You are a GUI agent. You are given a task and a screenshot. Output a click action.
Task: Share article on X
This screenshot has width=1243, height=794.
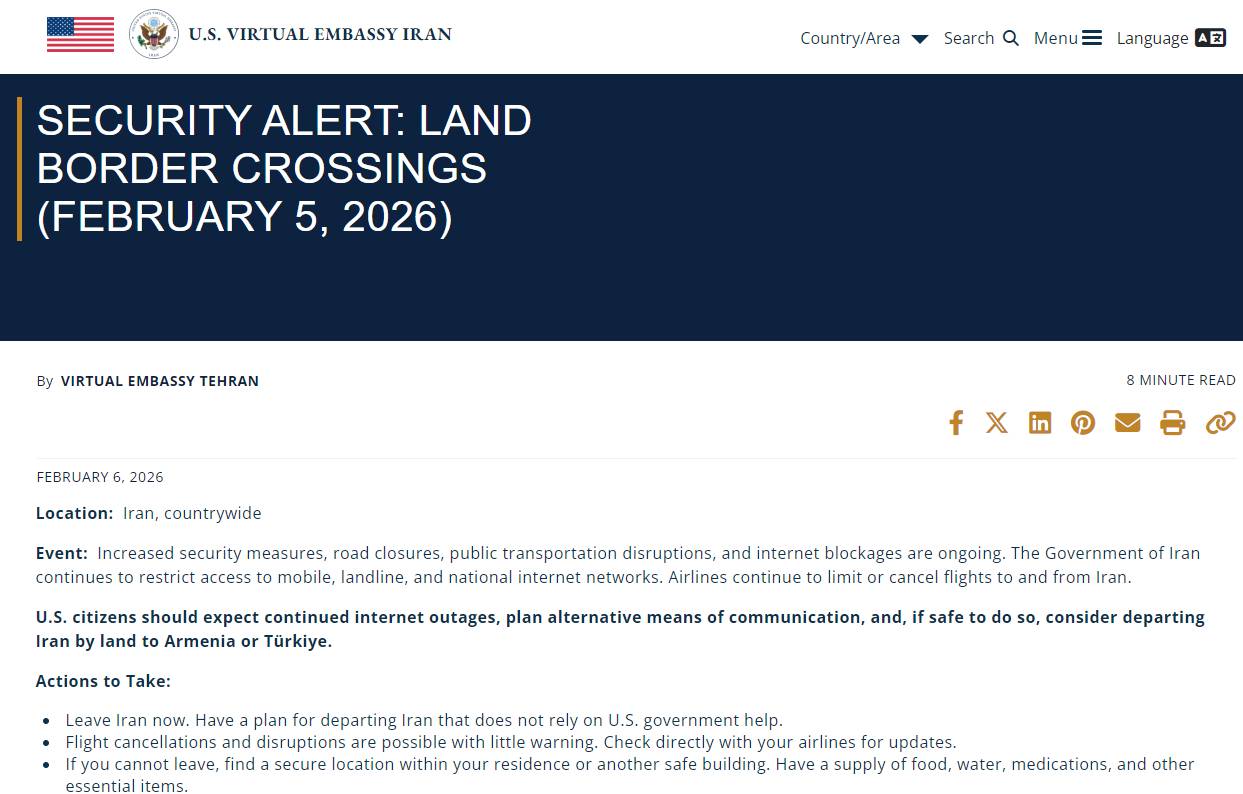click(997, 422)
